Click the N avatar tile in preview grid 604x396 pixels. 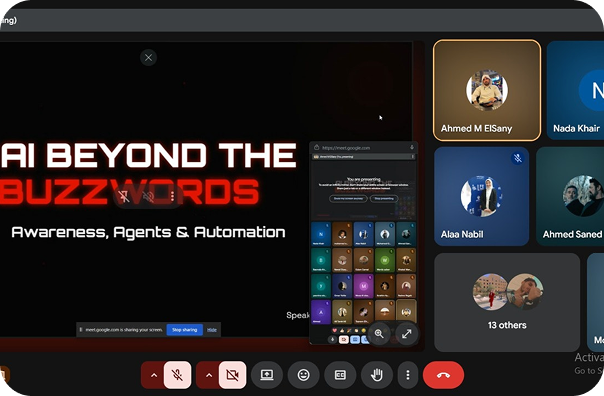click(x=321, y=234)
